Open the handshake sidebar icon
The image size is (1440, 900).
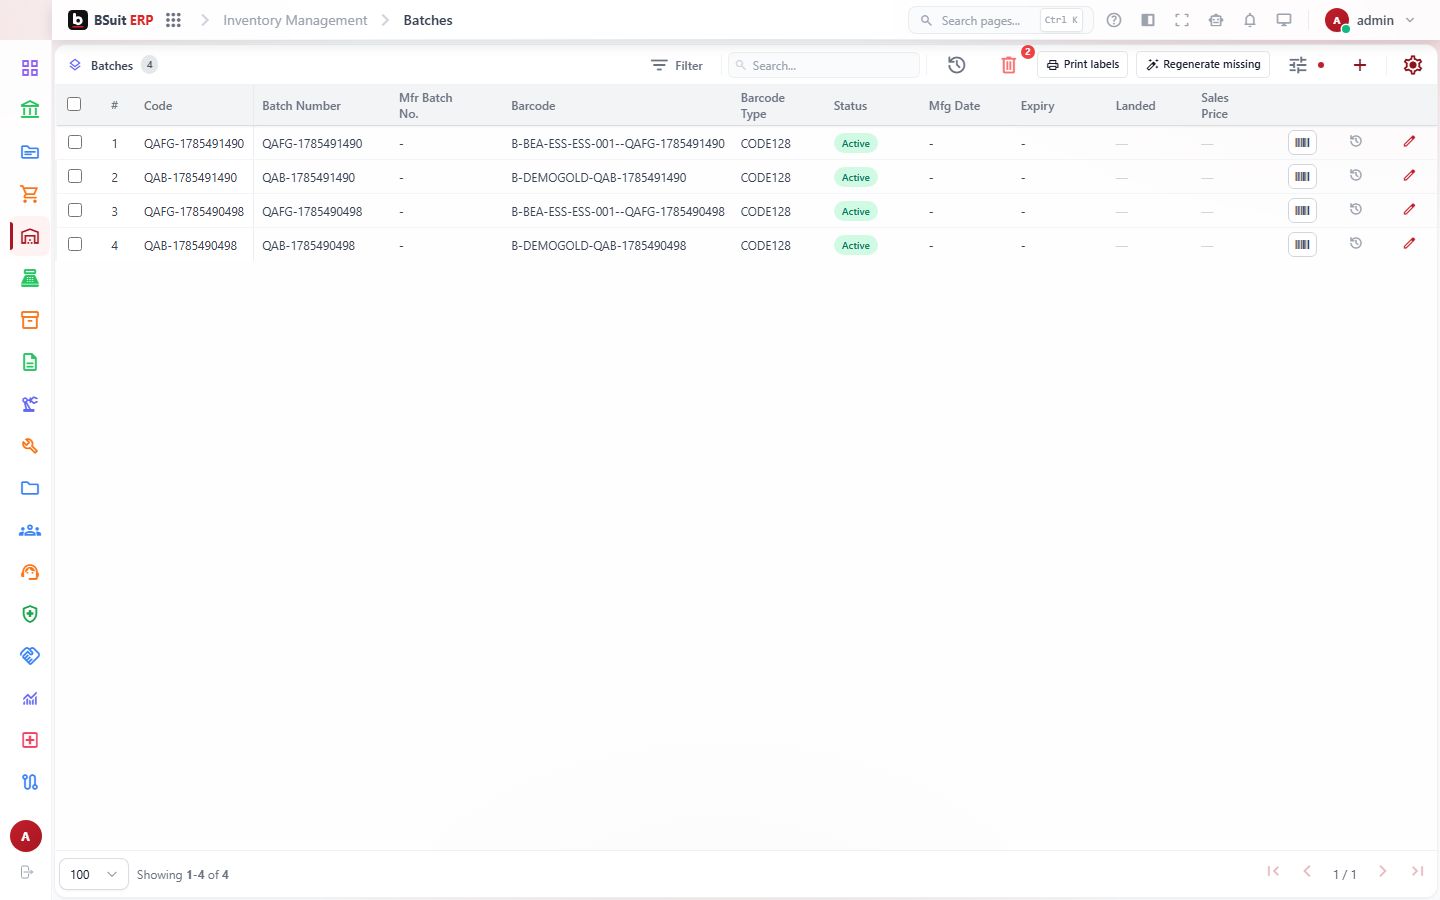[x=30, y=656]
